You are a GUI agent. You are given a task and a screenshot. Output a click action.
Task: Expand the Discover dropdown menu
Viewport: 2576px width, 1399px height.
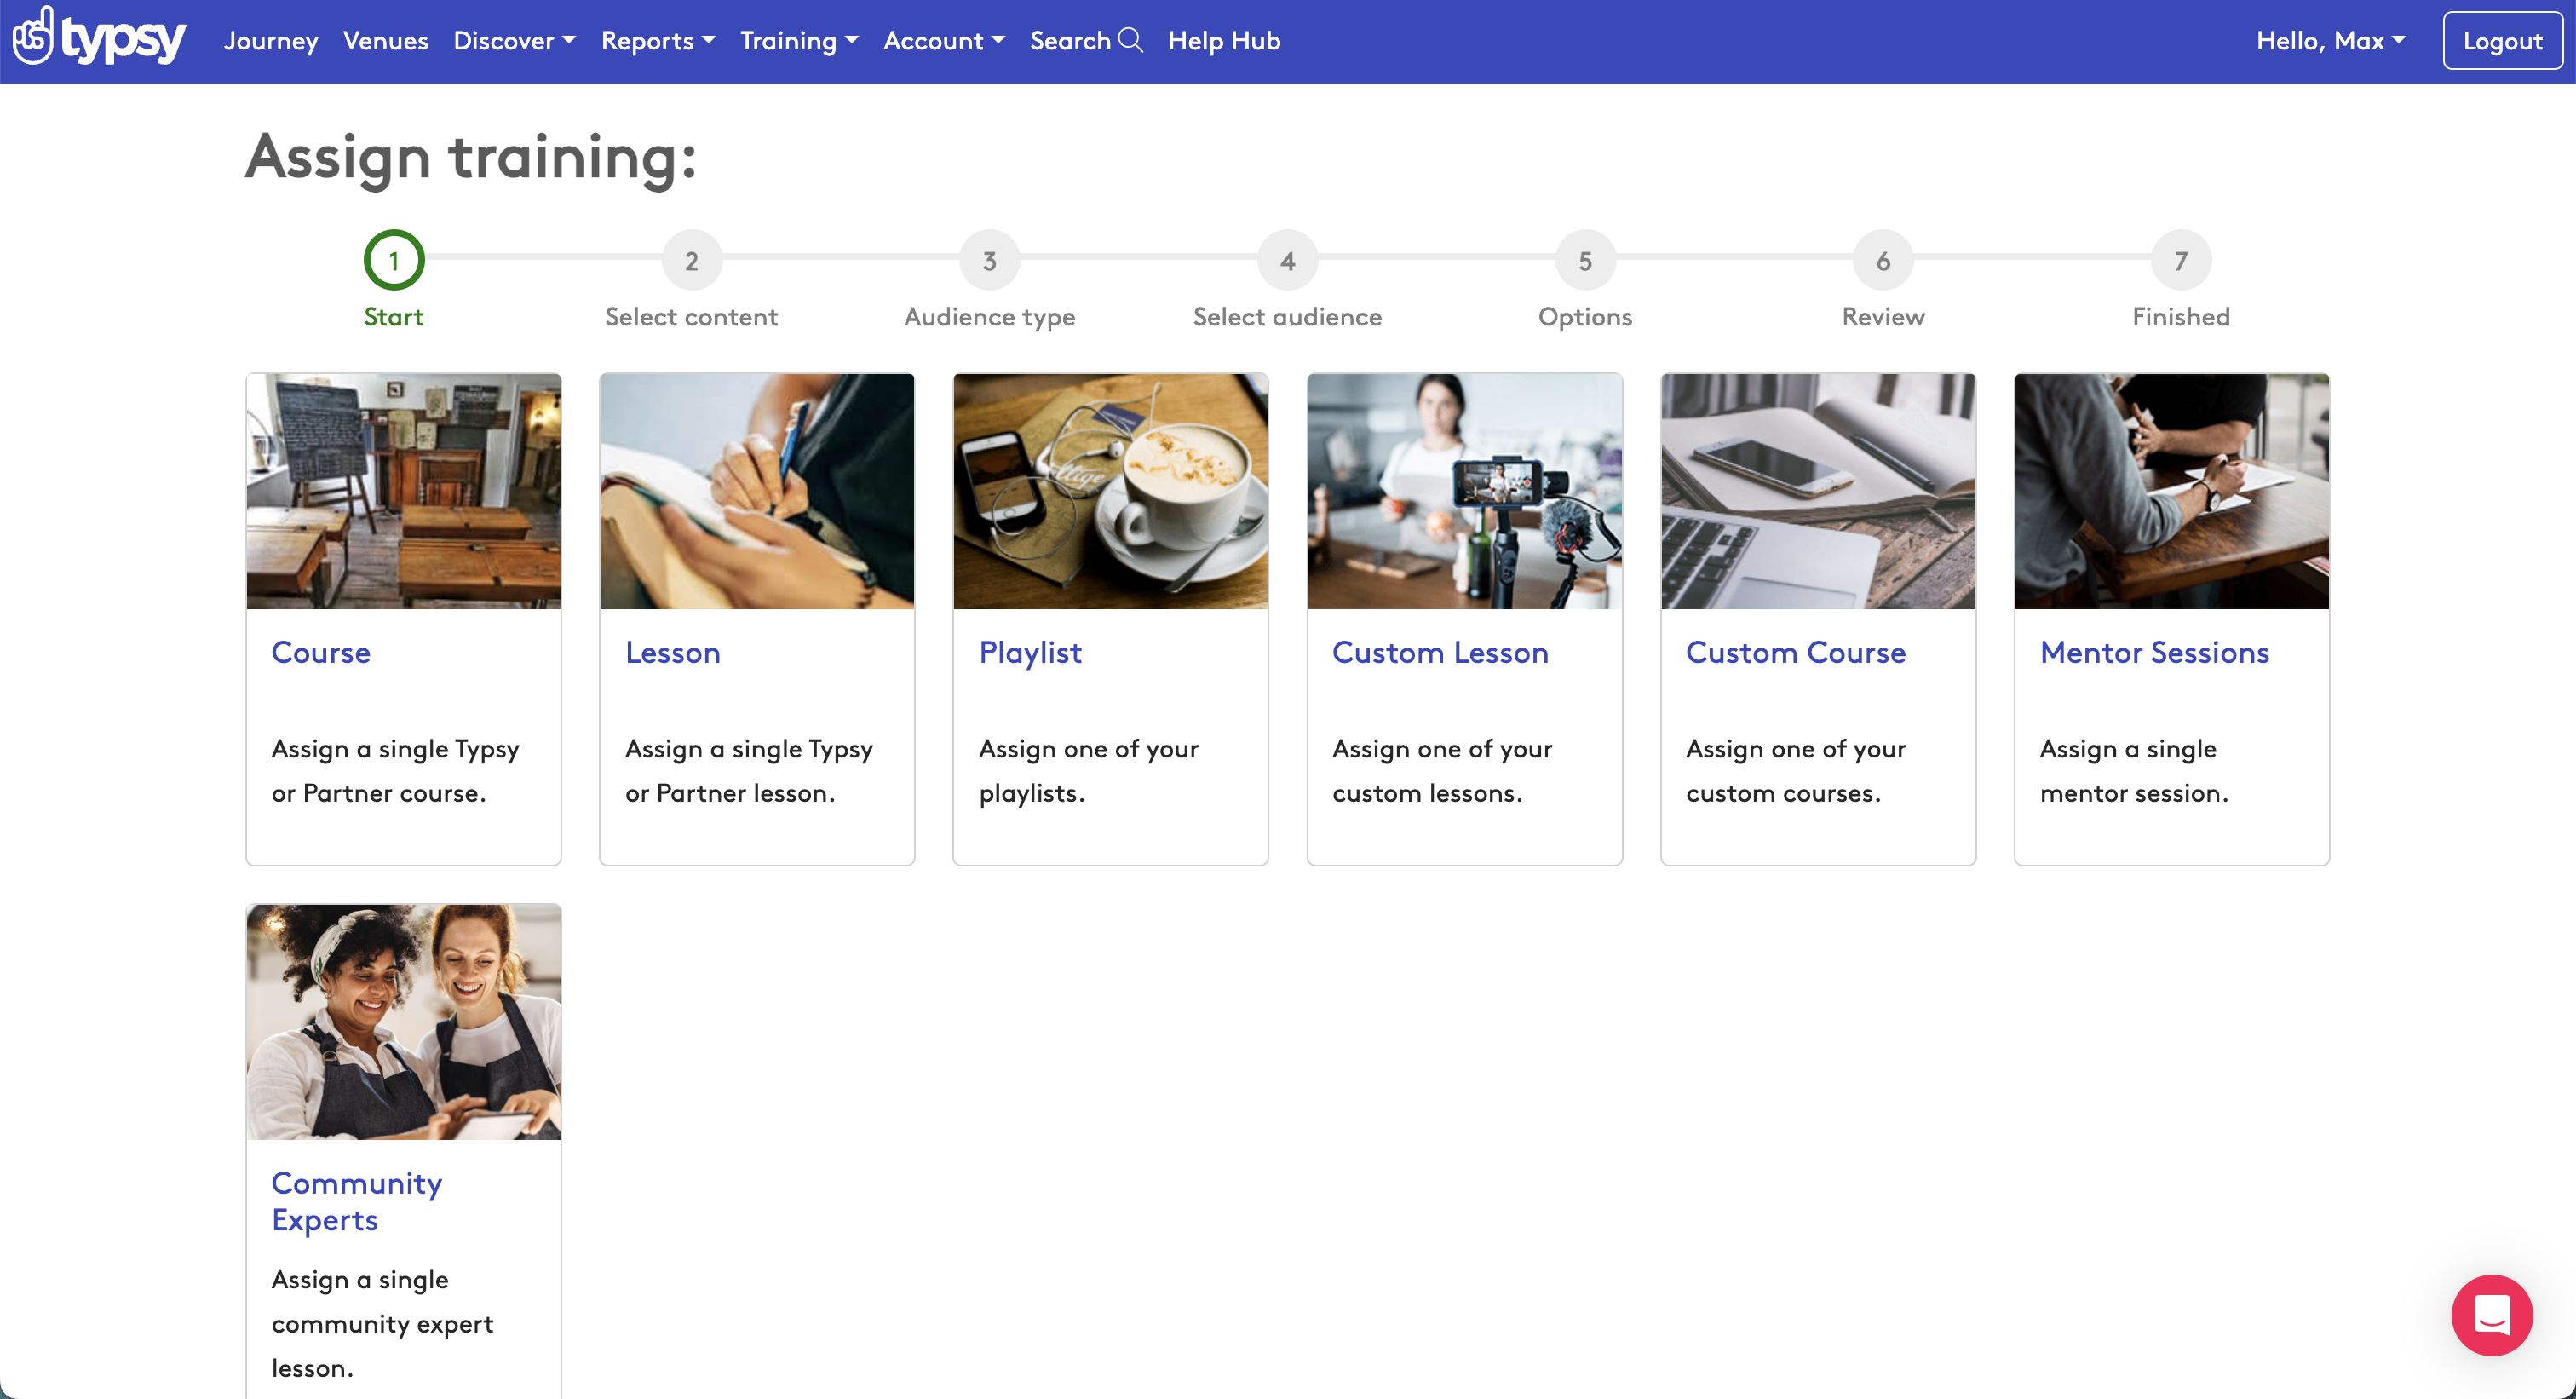(514, 41)
